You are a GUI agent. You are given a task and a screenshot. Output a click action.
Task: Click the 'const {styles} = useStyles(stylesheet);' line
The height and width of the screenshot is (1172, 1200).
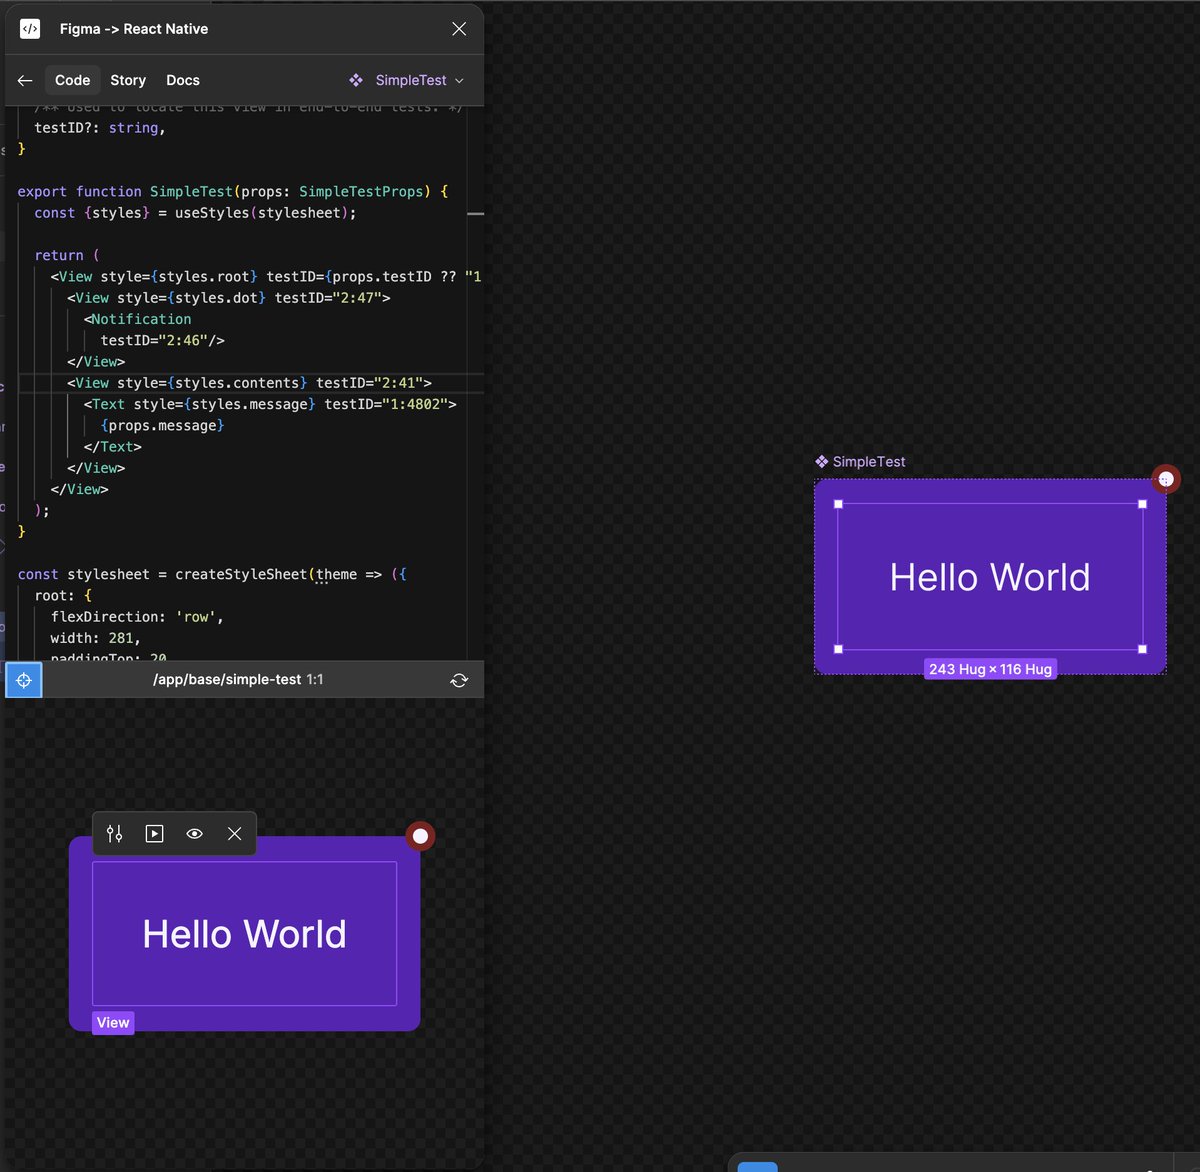click(195, 213)
